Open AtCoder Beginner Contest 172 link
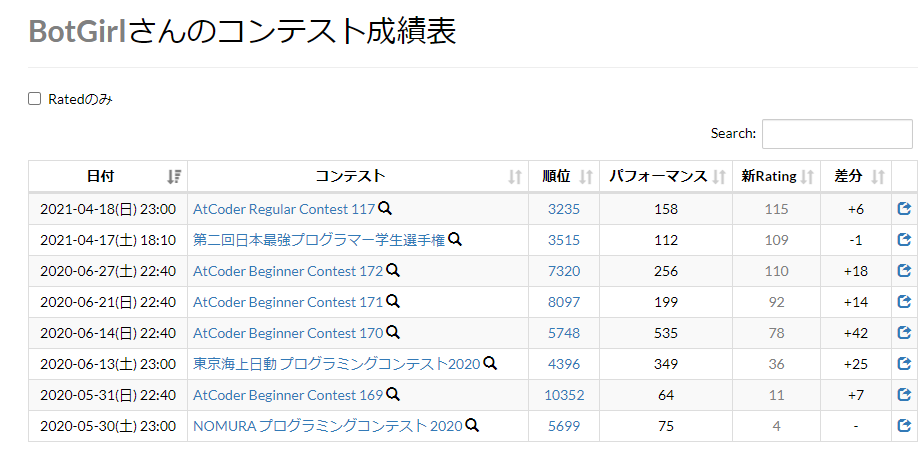924x450 pixels. click(288, 271)
